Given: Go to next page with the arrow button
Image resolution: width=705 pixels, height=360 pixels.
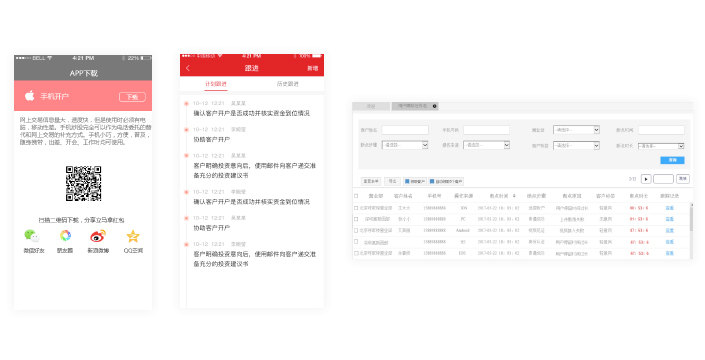Looking at the screenshot, I should pos(646,179).
